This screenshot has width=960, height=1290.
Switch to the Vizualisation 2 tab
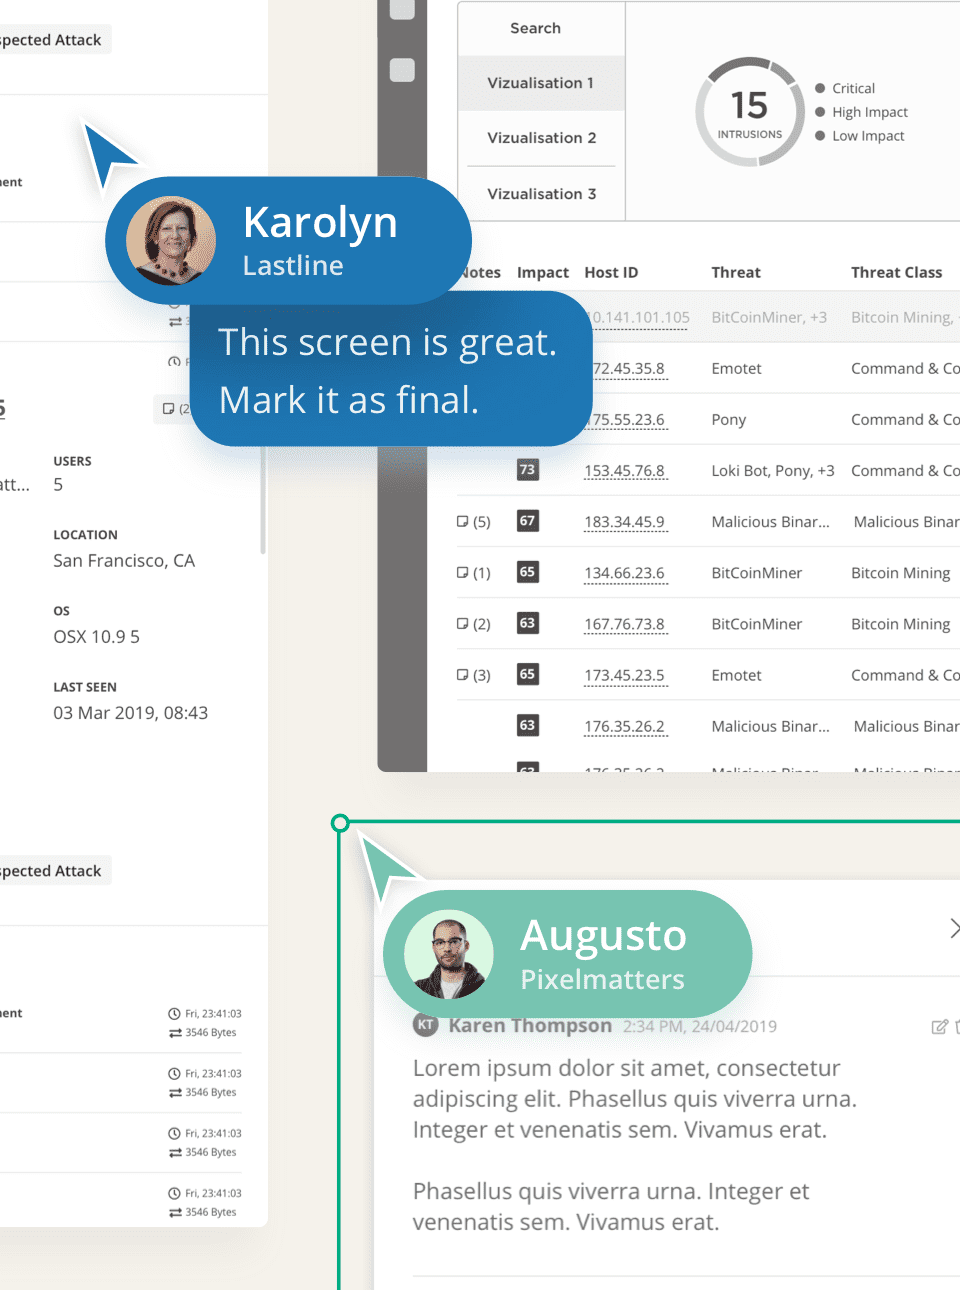(541, 138)
